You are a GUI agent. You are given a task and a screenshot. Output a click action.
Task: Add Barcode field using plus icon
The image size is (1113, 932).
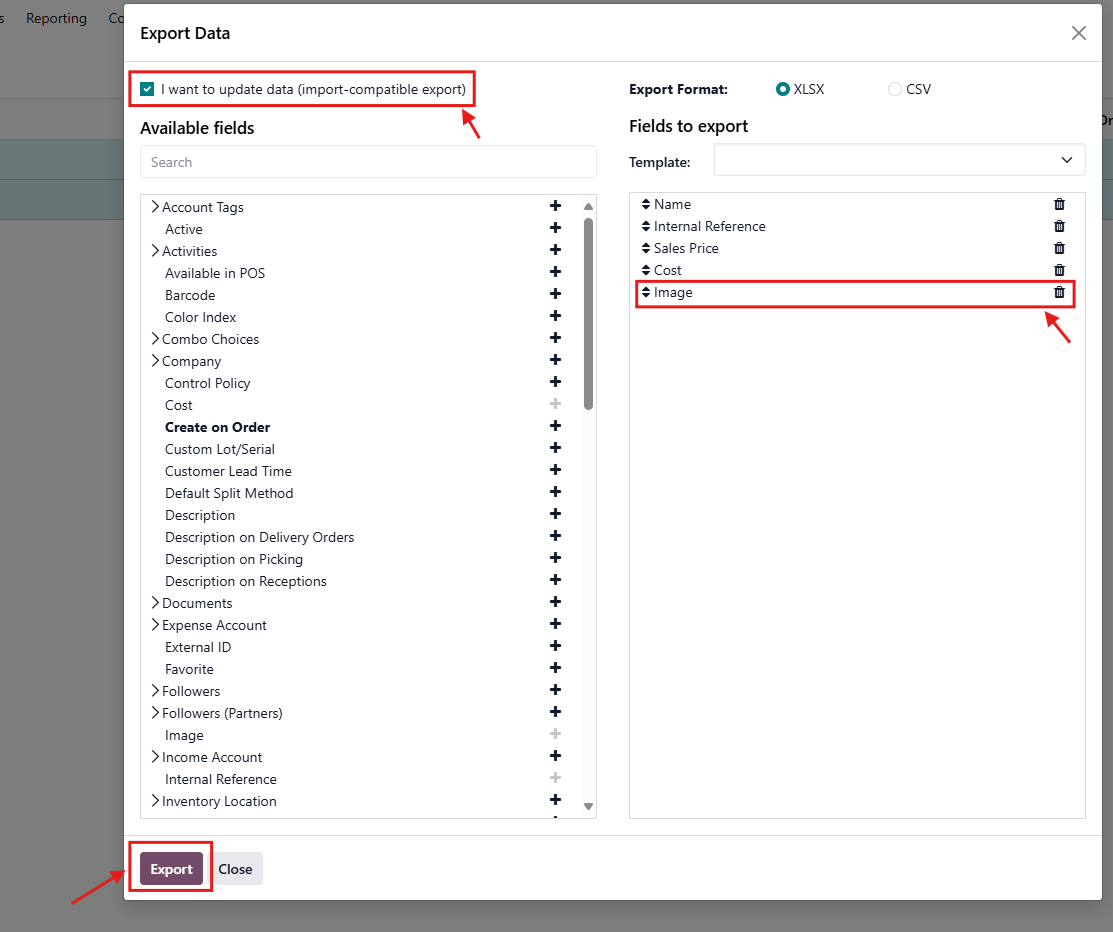click(x=556, y=295)
